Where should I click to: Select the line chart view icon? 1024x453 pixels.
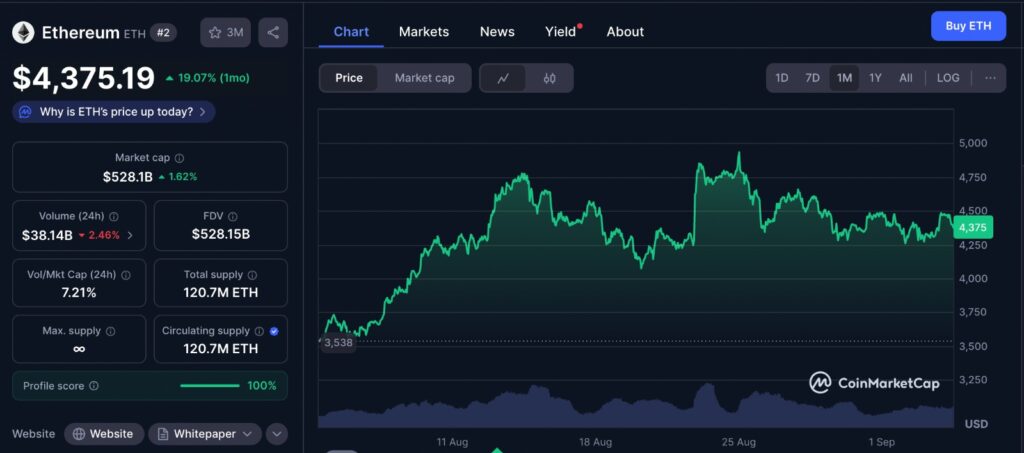click(503, 78)
